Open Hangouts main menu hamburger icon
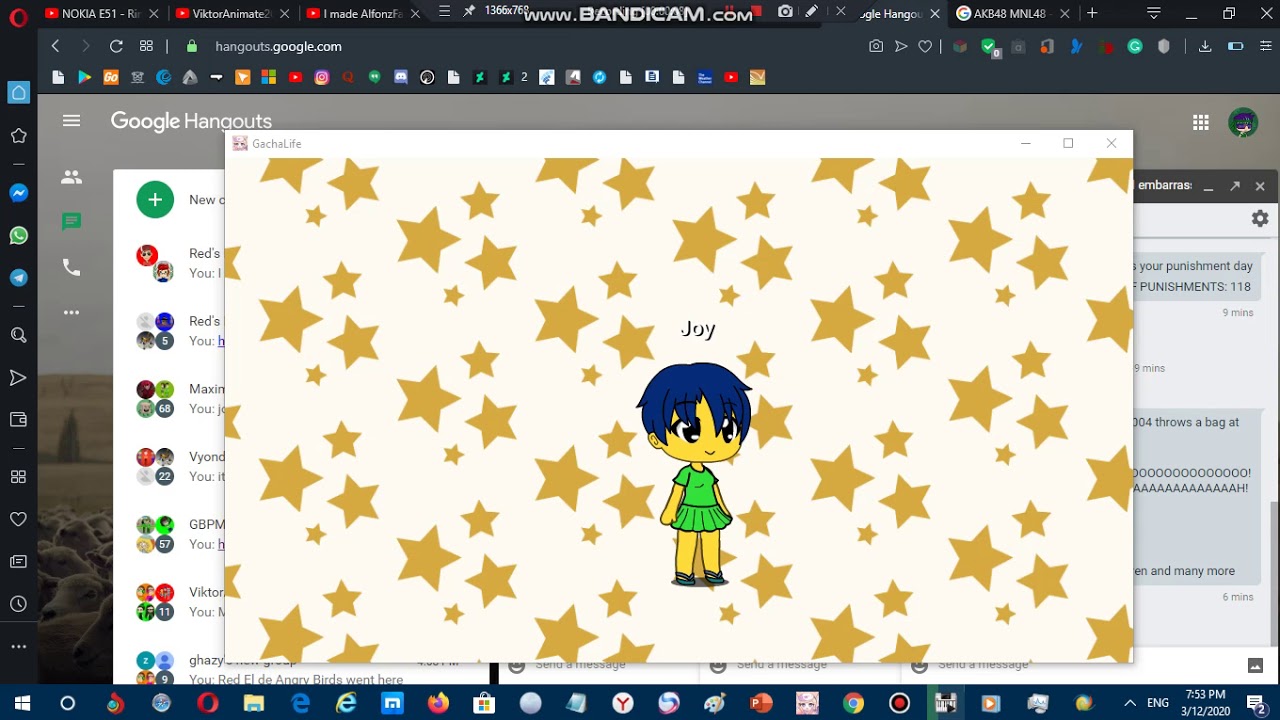 click(71, 121)
